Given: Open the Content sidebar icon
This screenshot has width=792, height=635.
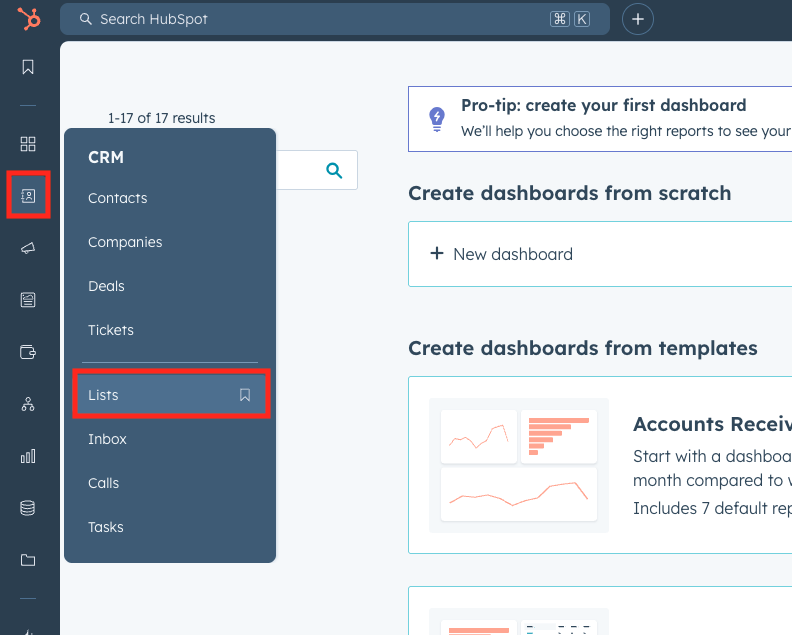Looking at the screenshot, I should [28, 300].
